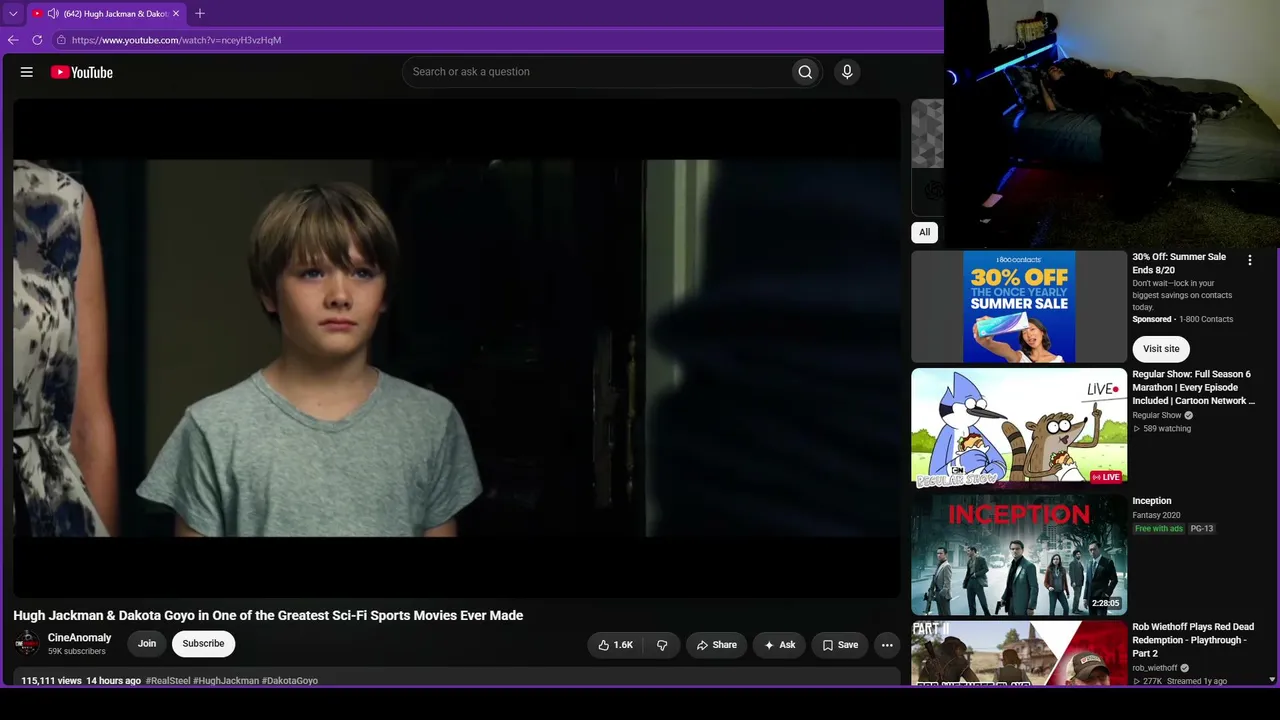Open 'Regular Show: Full Season 6 Marathon' title

coord(1193,387)
